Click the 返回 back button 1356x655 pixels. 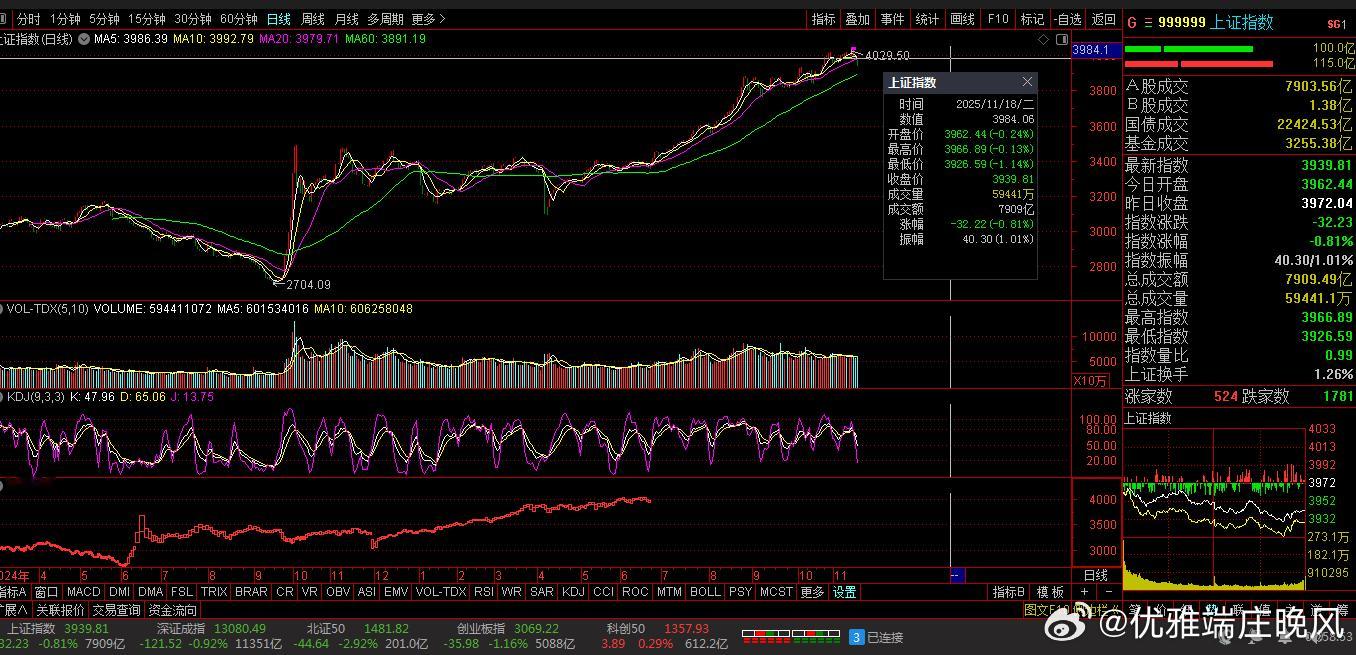(x=1103, y=19)
